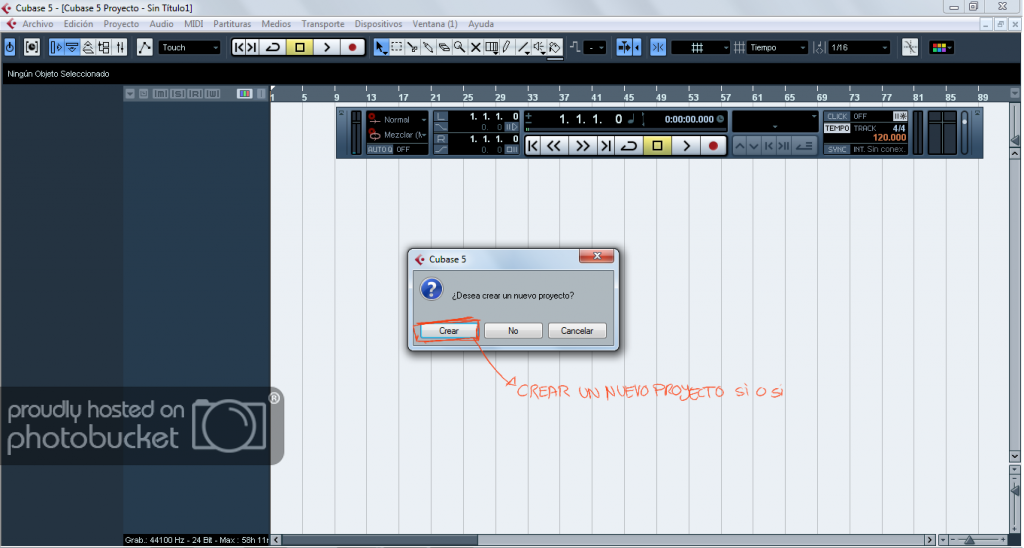Click the No button in the dialog
Screen dimensions: 1024x548
(x=513, y=330)
